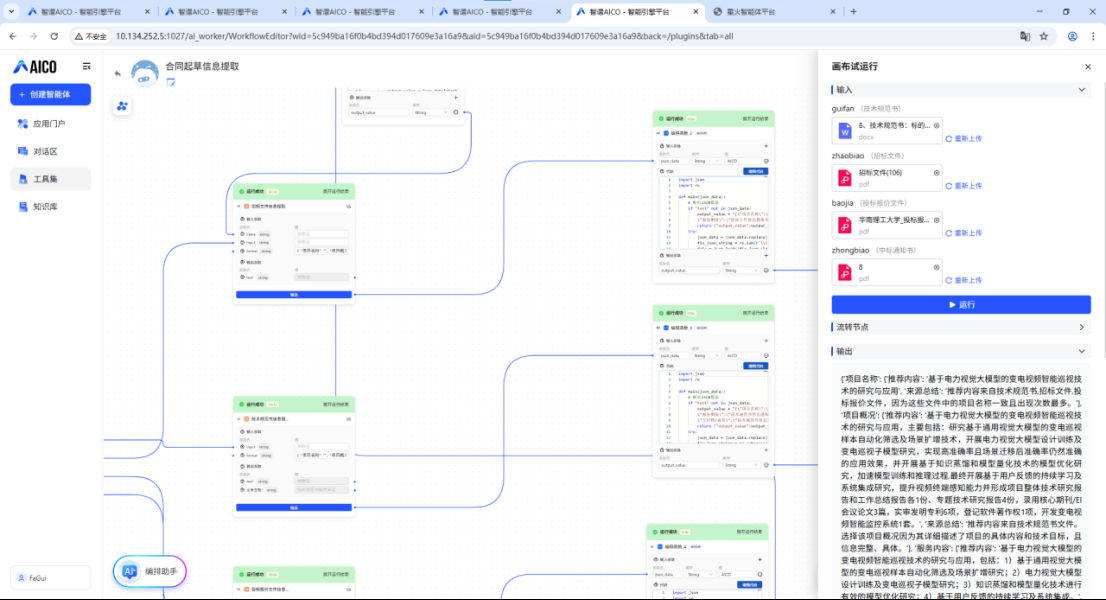This screenshot has height=600, width=1106.
Task: Remove the guifan docx file
Action: click(x=937, y=125)
